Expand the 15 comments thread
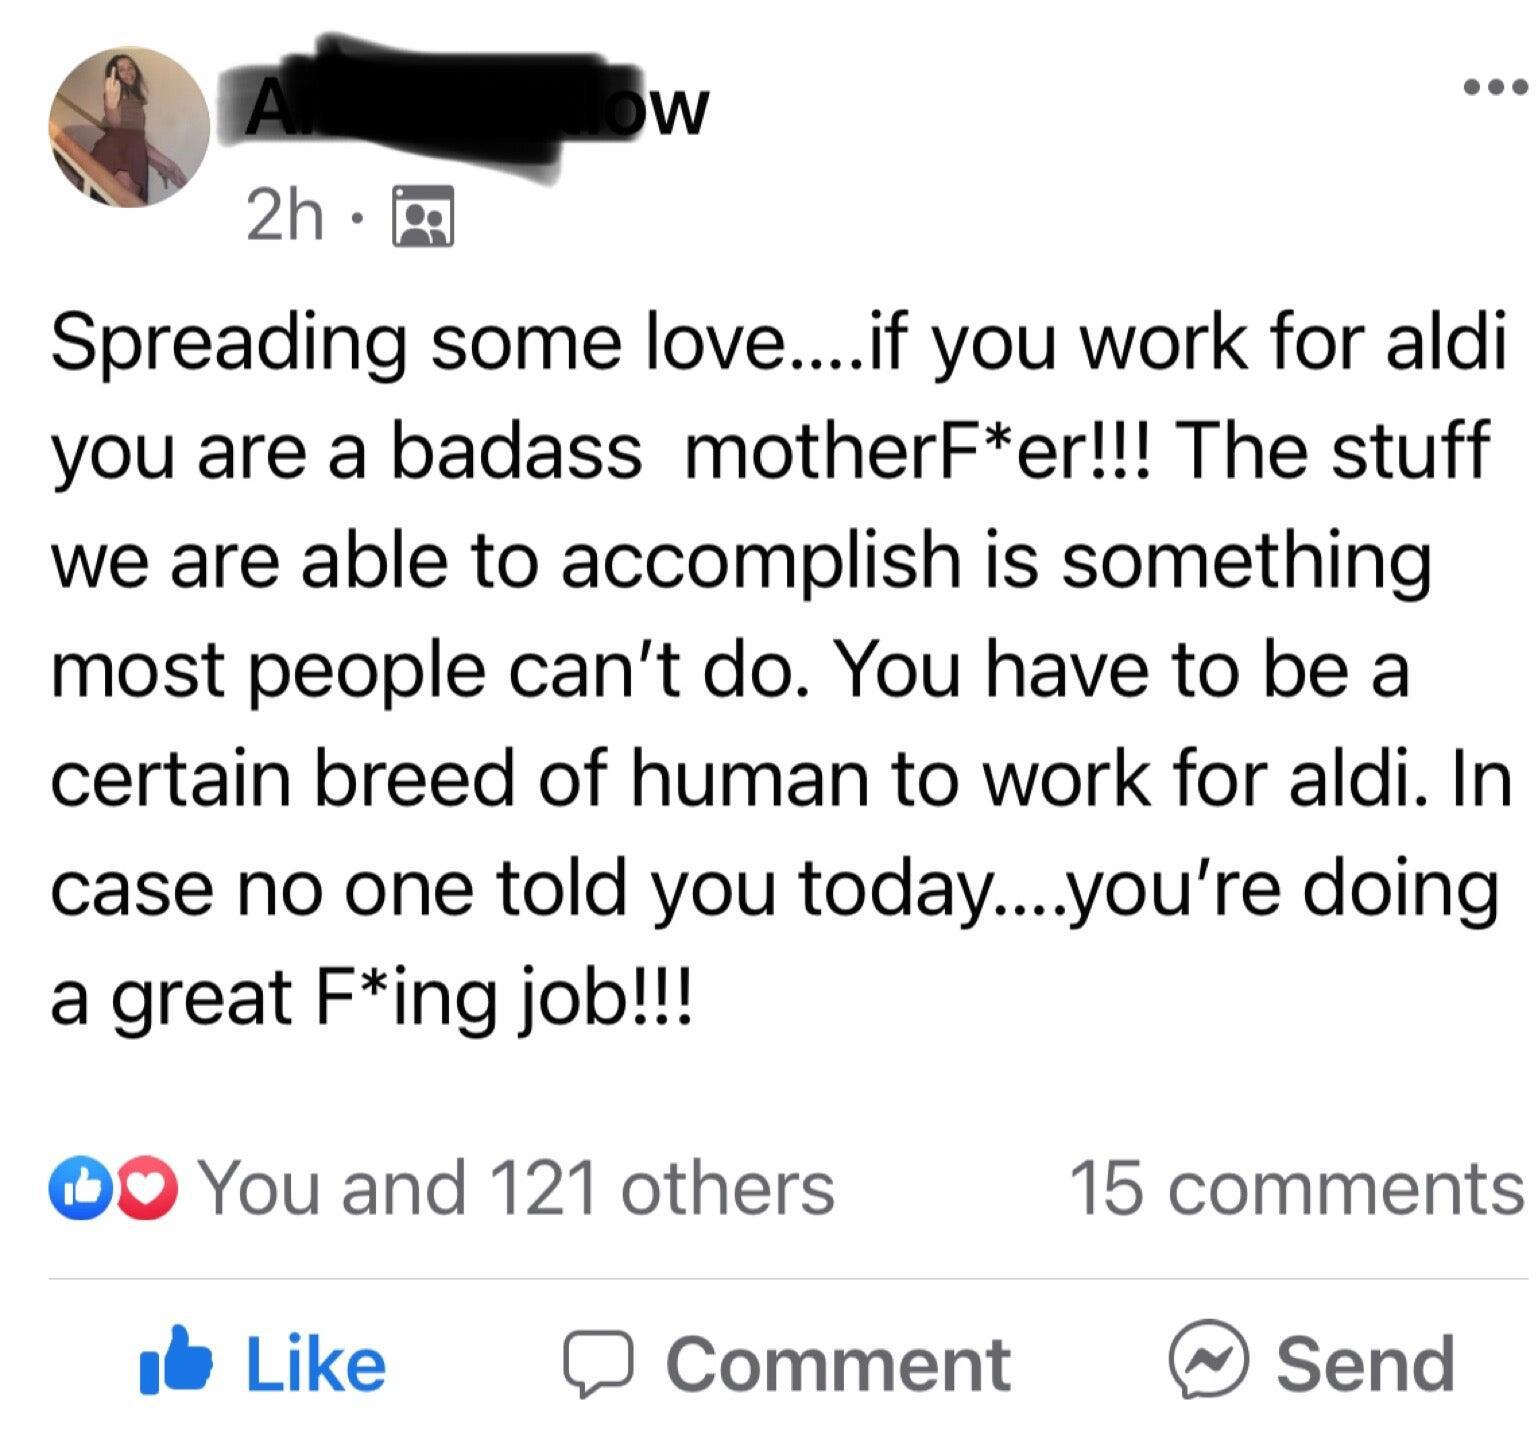Image resolution: width=1538 pixels, height=1440 pixels. click(x=1296, y=1189)
